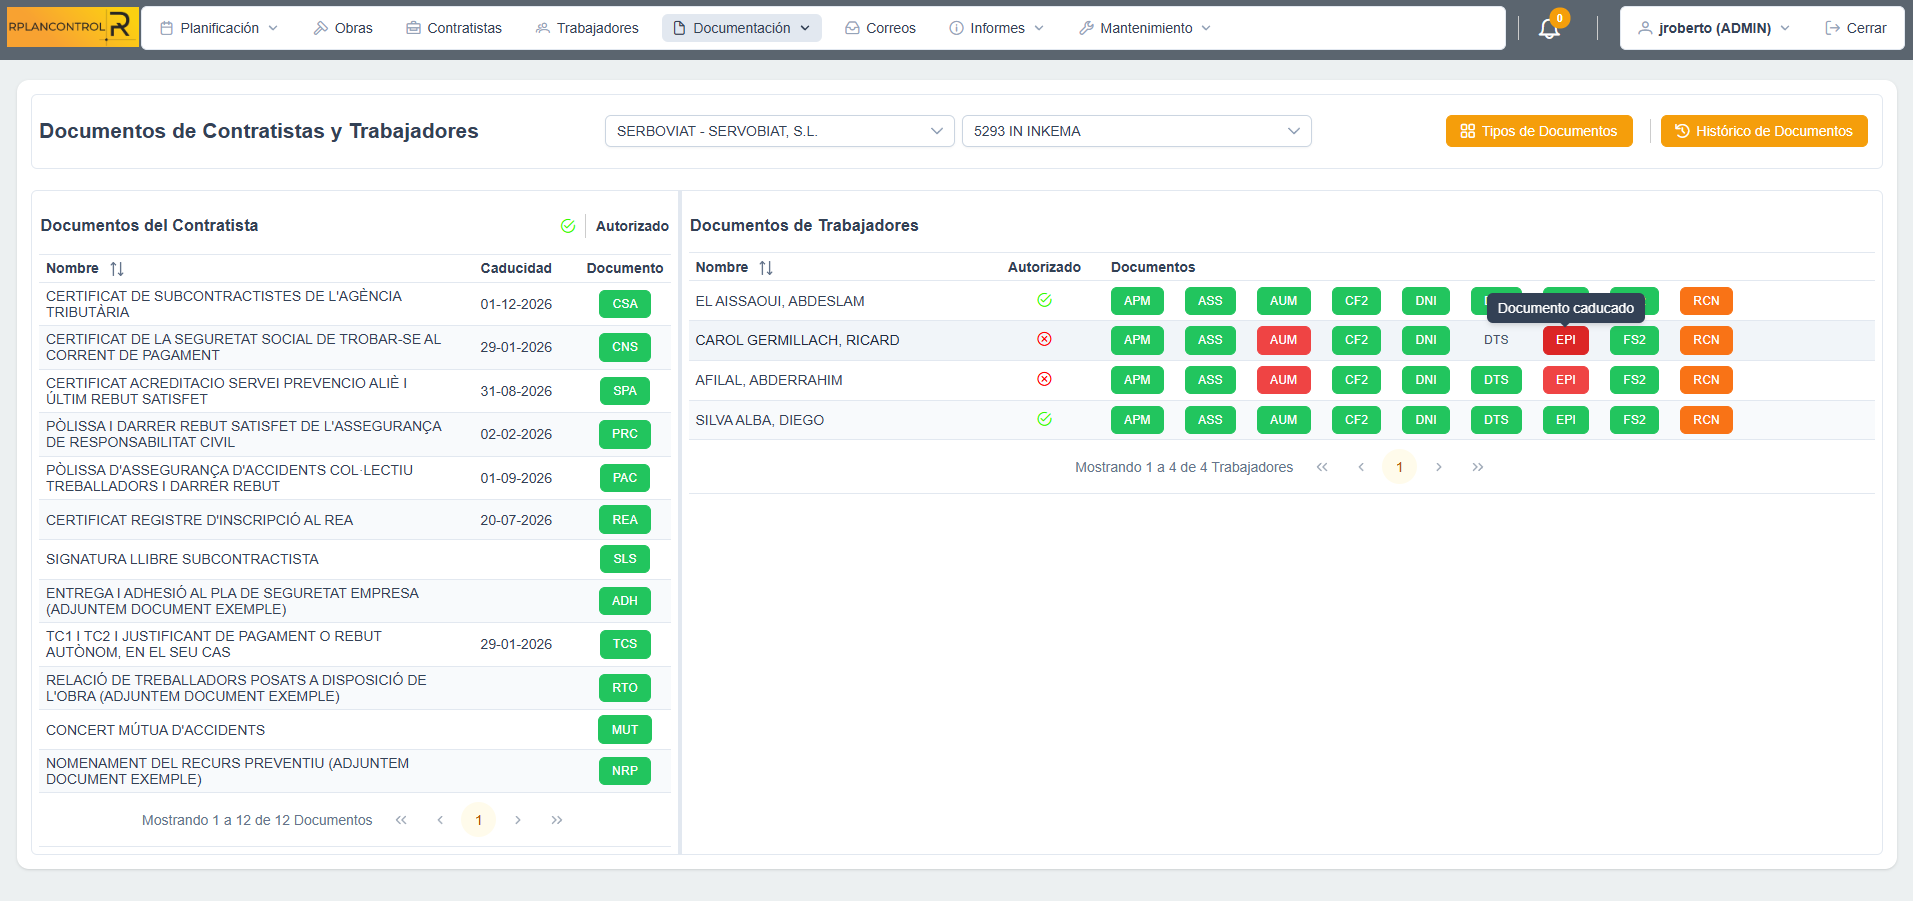Click the RCN badge for EL AISSAOUI
The image size is (1913, 901).
pos(1705,300)
